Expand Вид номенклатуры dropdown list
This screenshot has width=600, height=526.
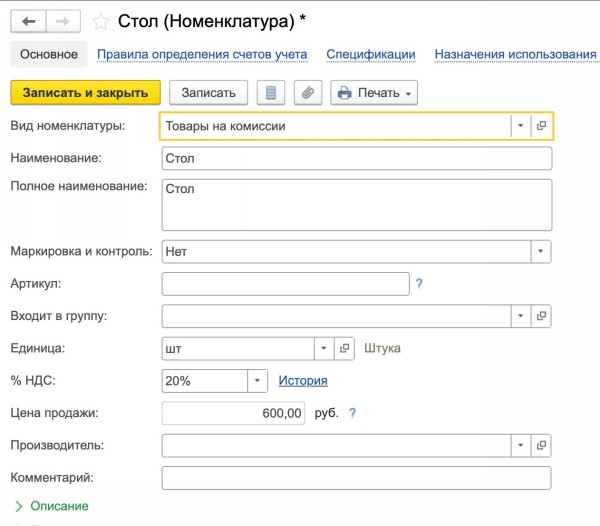pyautogui.click(x=520, y=126)
